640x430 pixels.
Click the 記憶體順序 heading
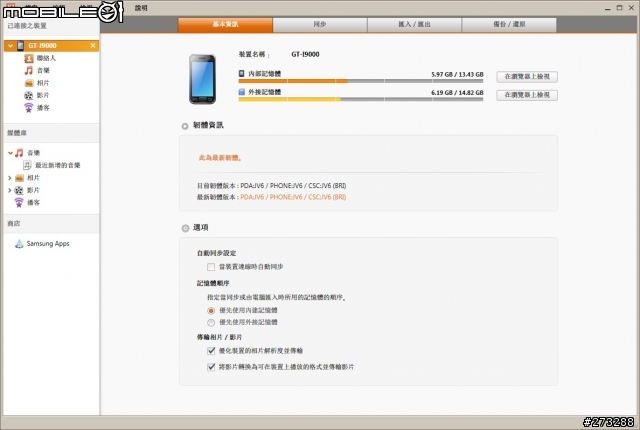(x=213, y=283)
